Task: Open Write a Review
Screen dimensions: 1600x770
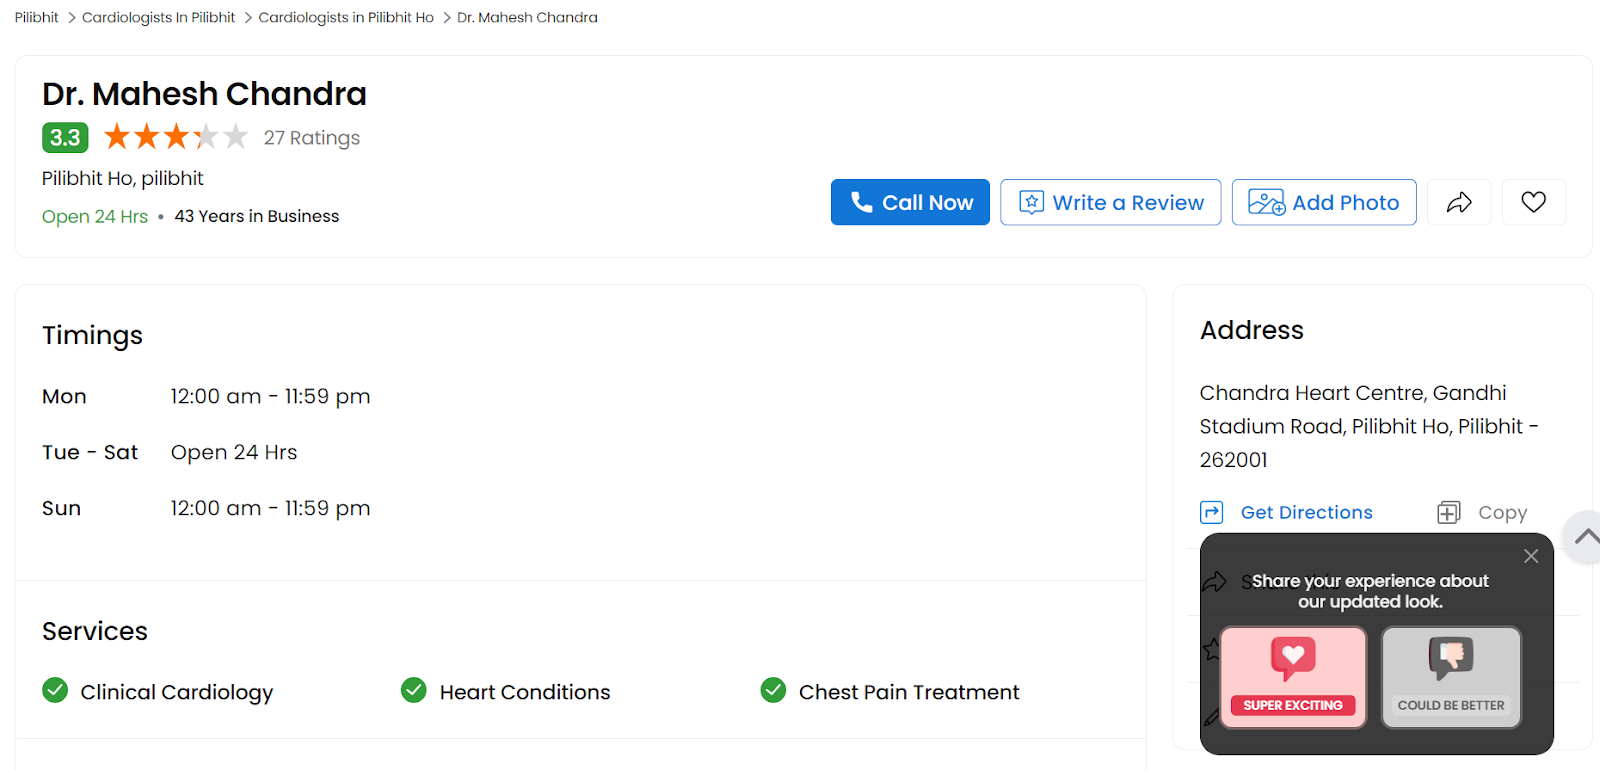Action: pyautogui.click(x=1111, y=202)
